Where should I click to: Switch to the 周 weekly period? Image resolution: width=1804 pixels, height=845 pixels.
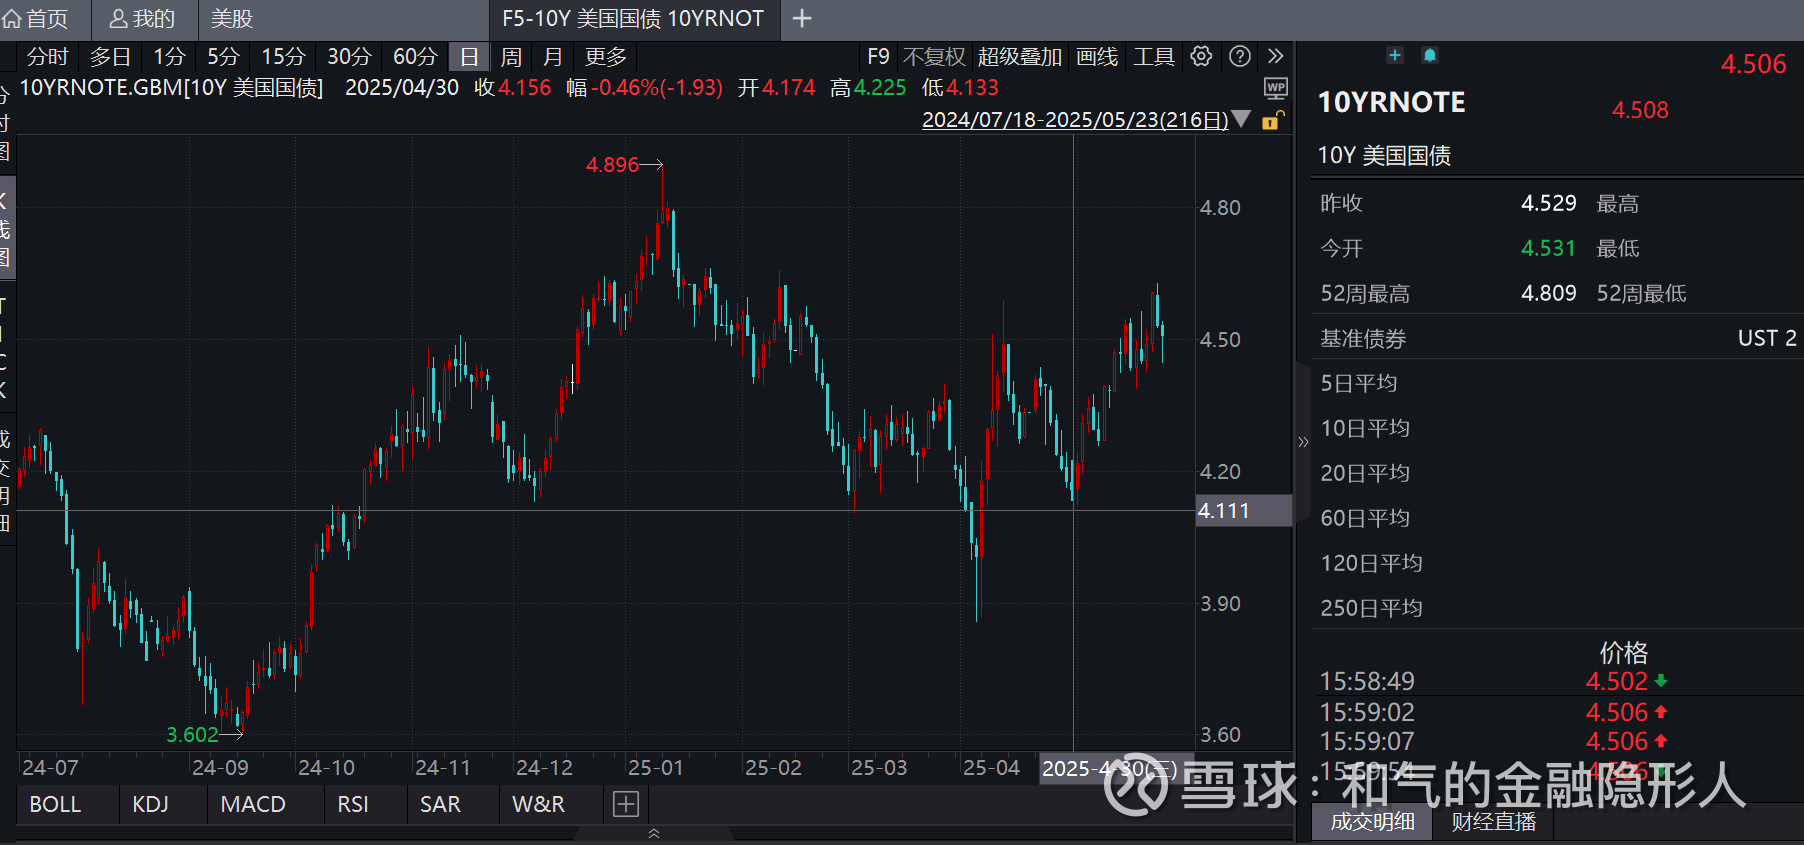pos(511,57)
